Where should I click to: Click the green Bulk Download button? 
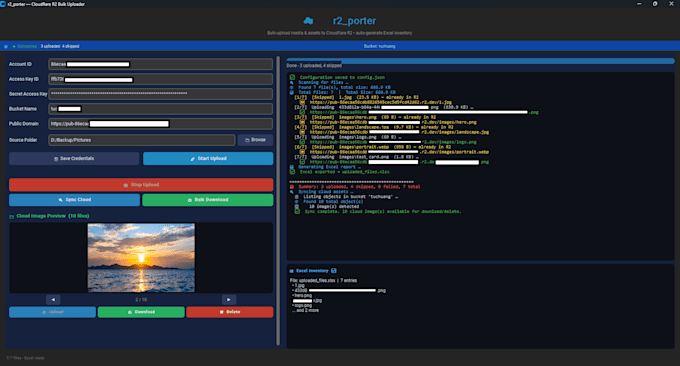[208, 200]
